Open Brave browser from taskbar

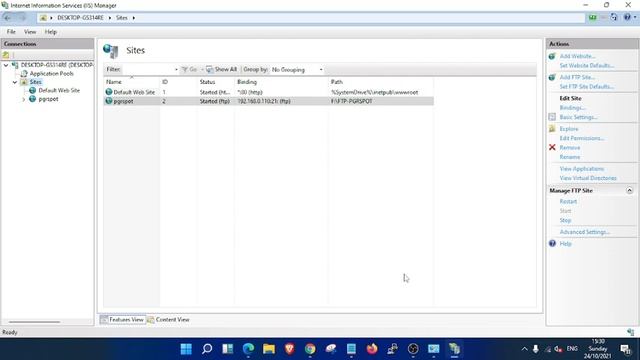click(289, 349)
